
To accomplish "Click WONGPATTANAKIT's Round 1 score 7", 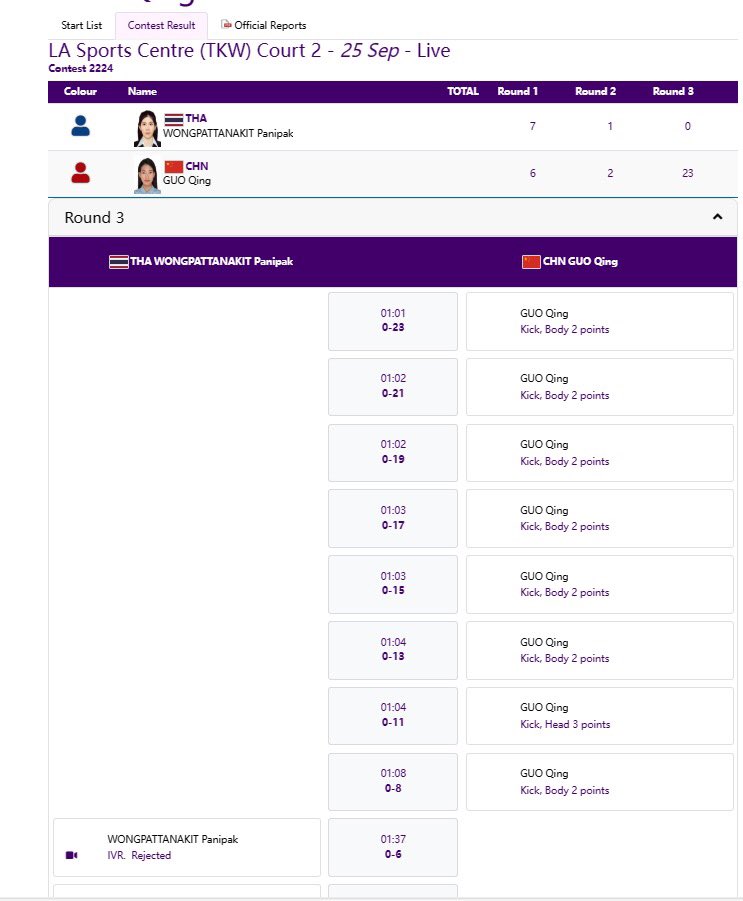I will tap(533, 126).
